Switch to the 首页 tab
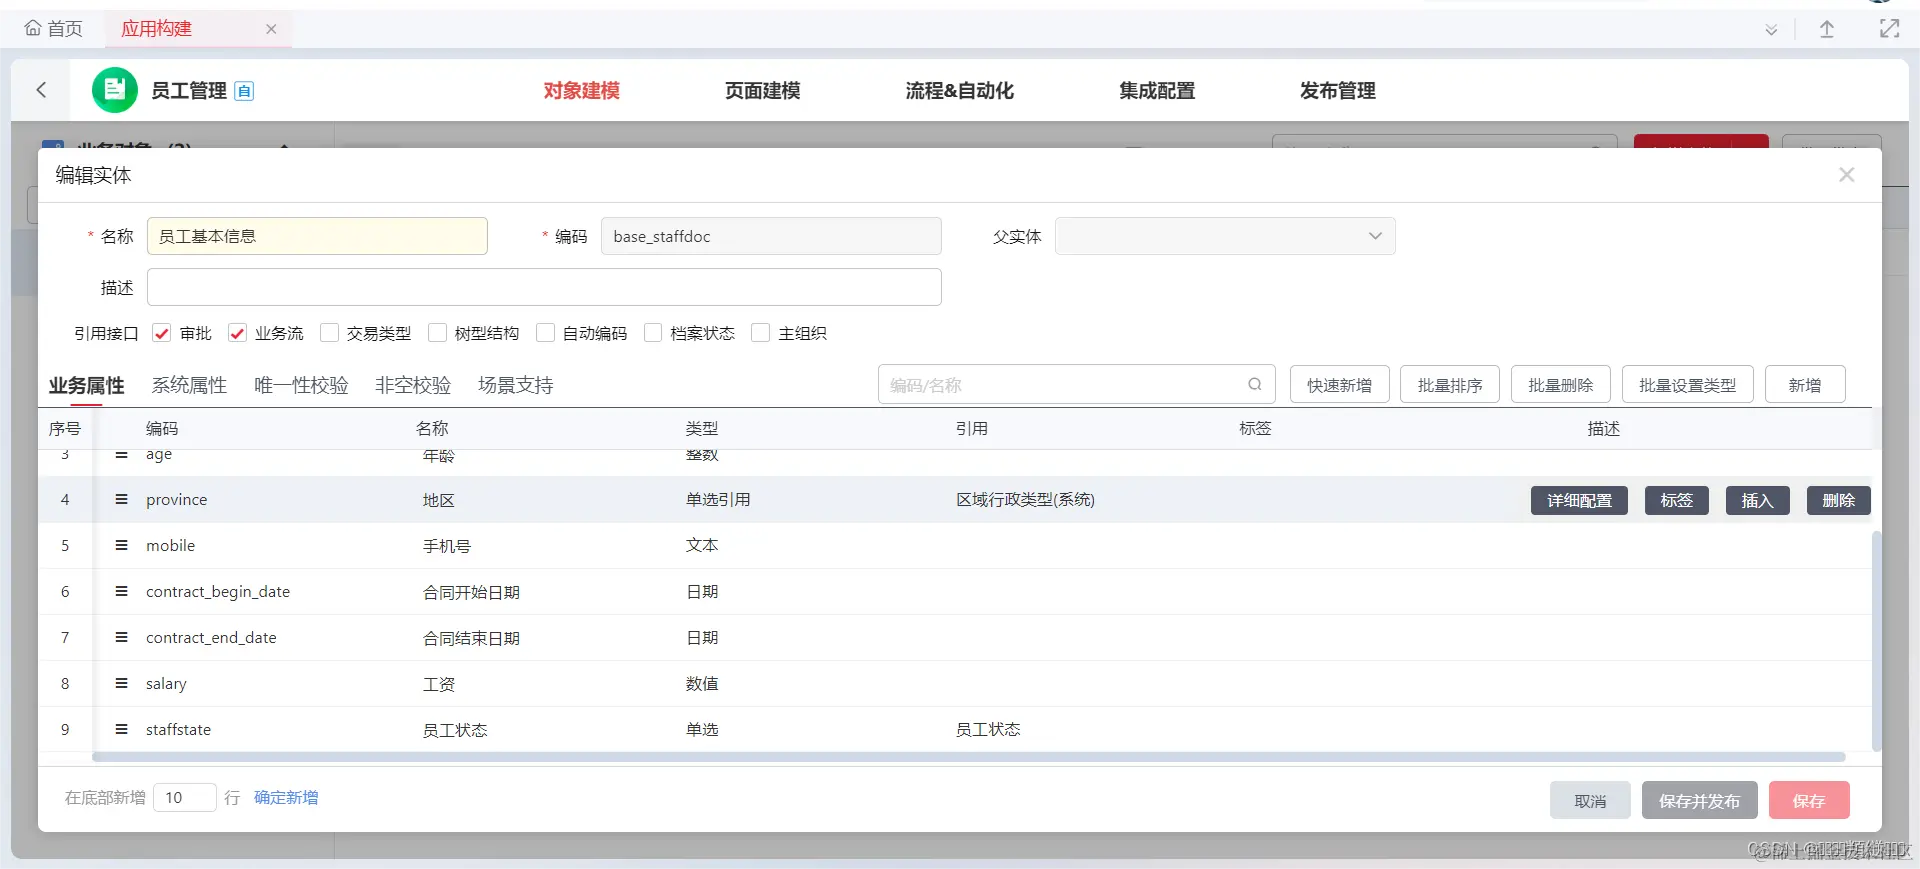Viewport: 1920px width, 869px height. pos(54,29)
